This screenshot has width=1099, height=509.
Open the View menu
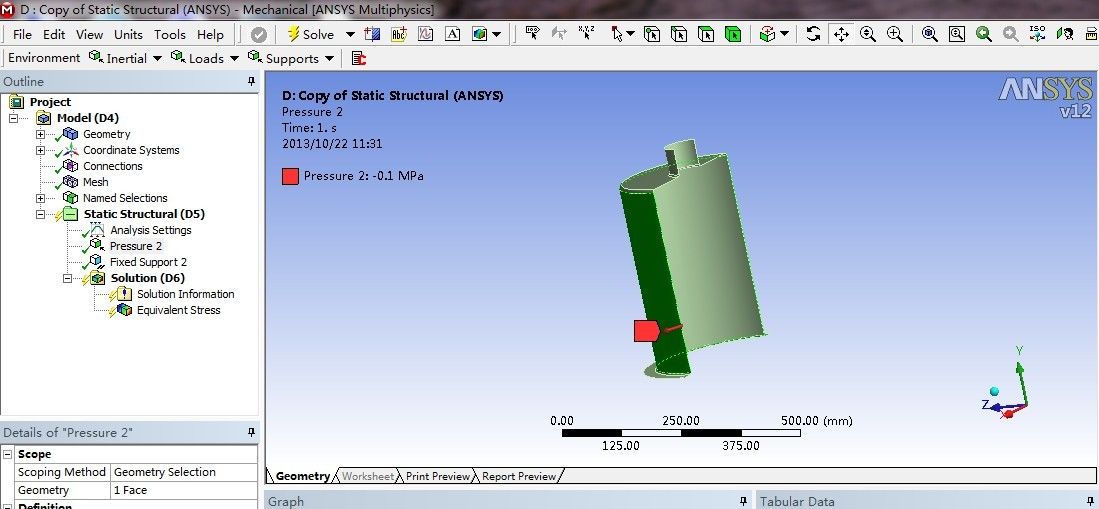coord(90,34)
